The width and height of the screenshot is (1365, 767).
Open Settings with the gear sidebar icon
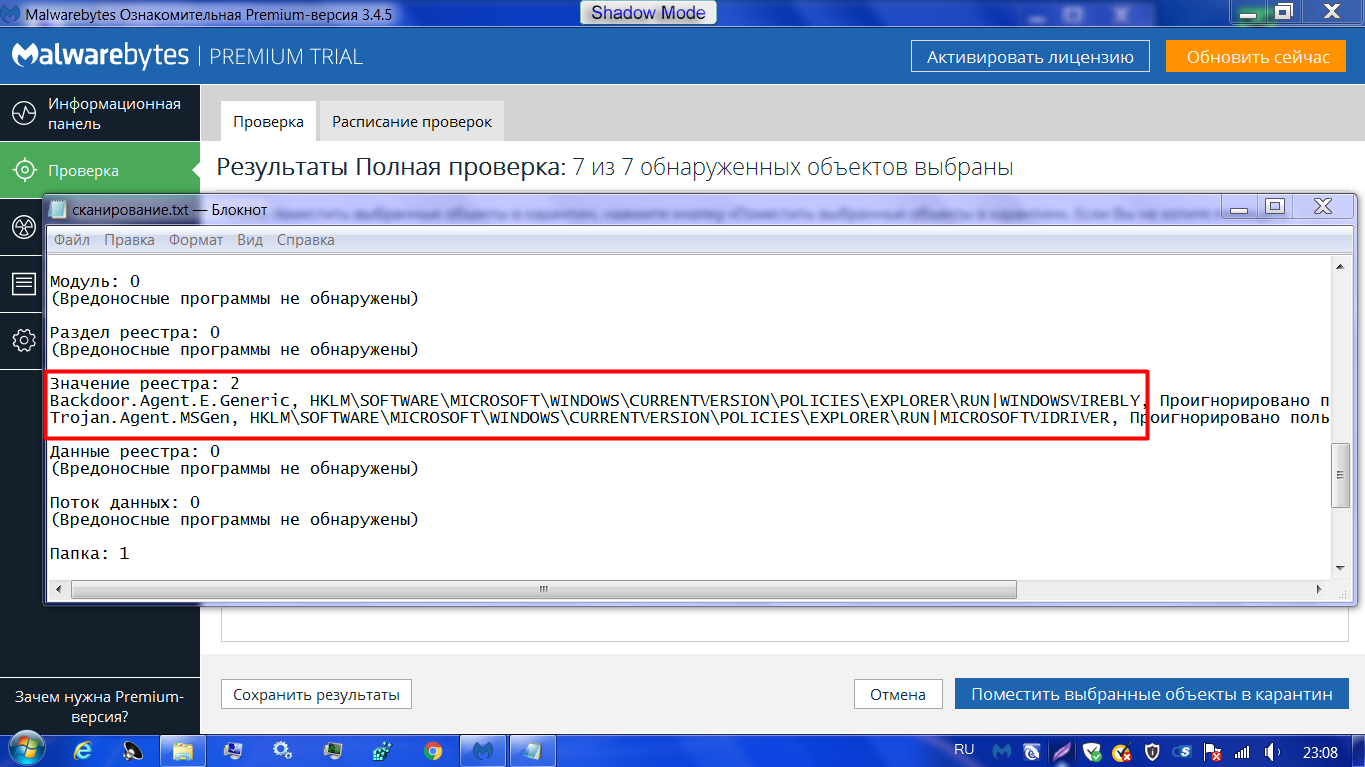23,341
